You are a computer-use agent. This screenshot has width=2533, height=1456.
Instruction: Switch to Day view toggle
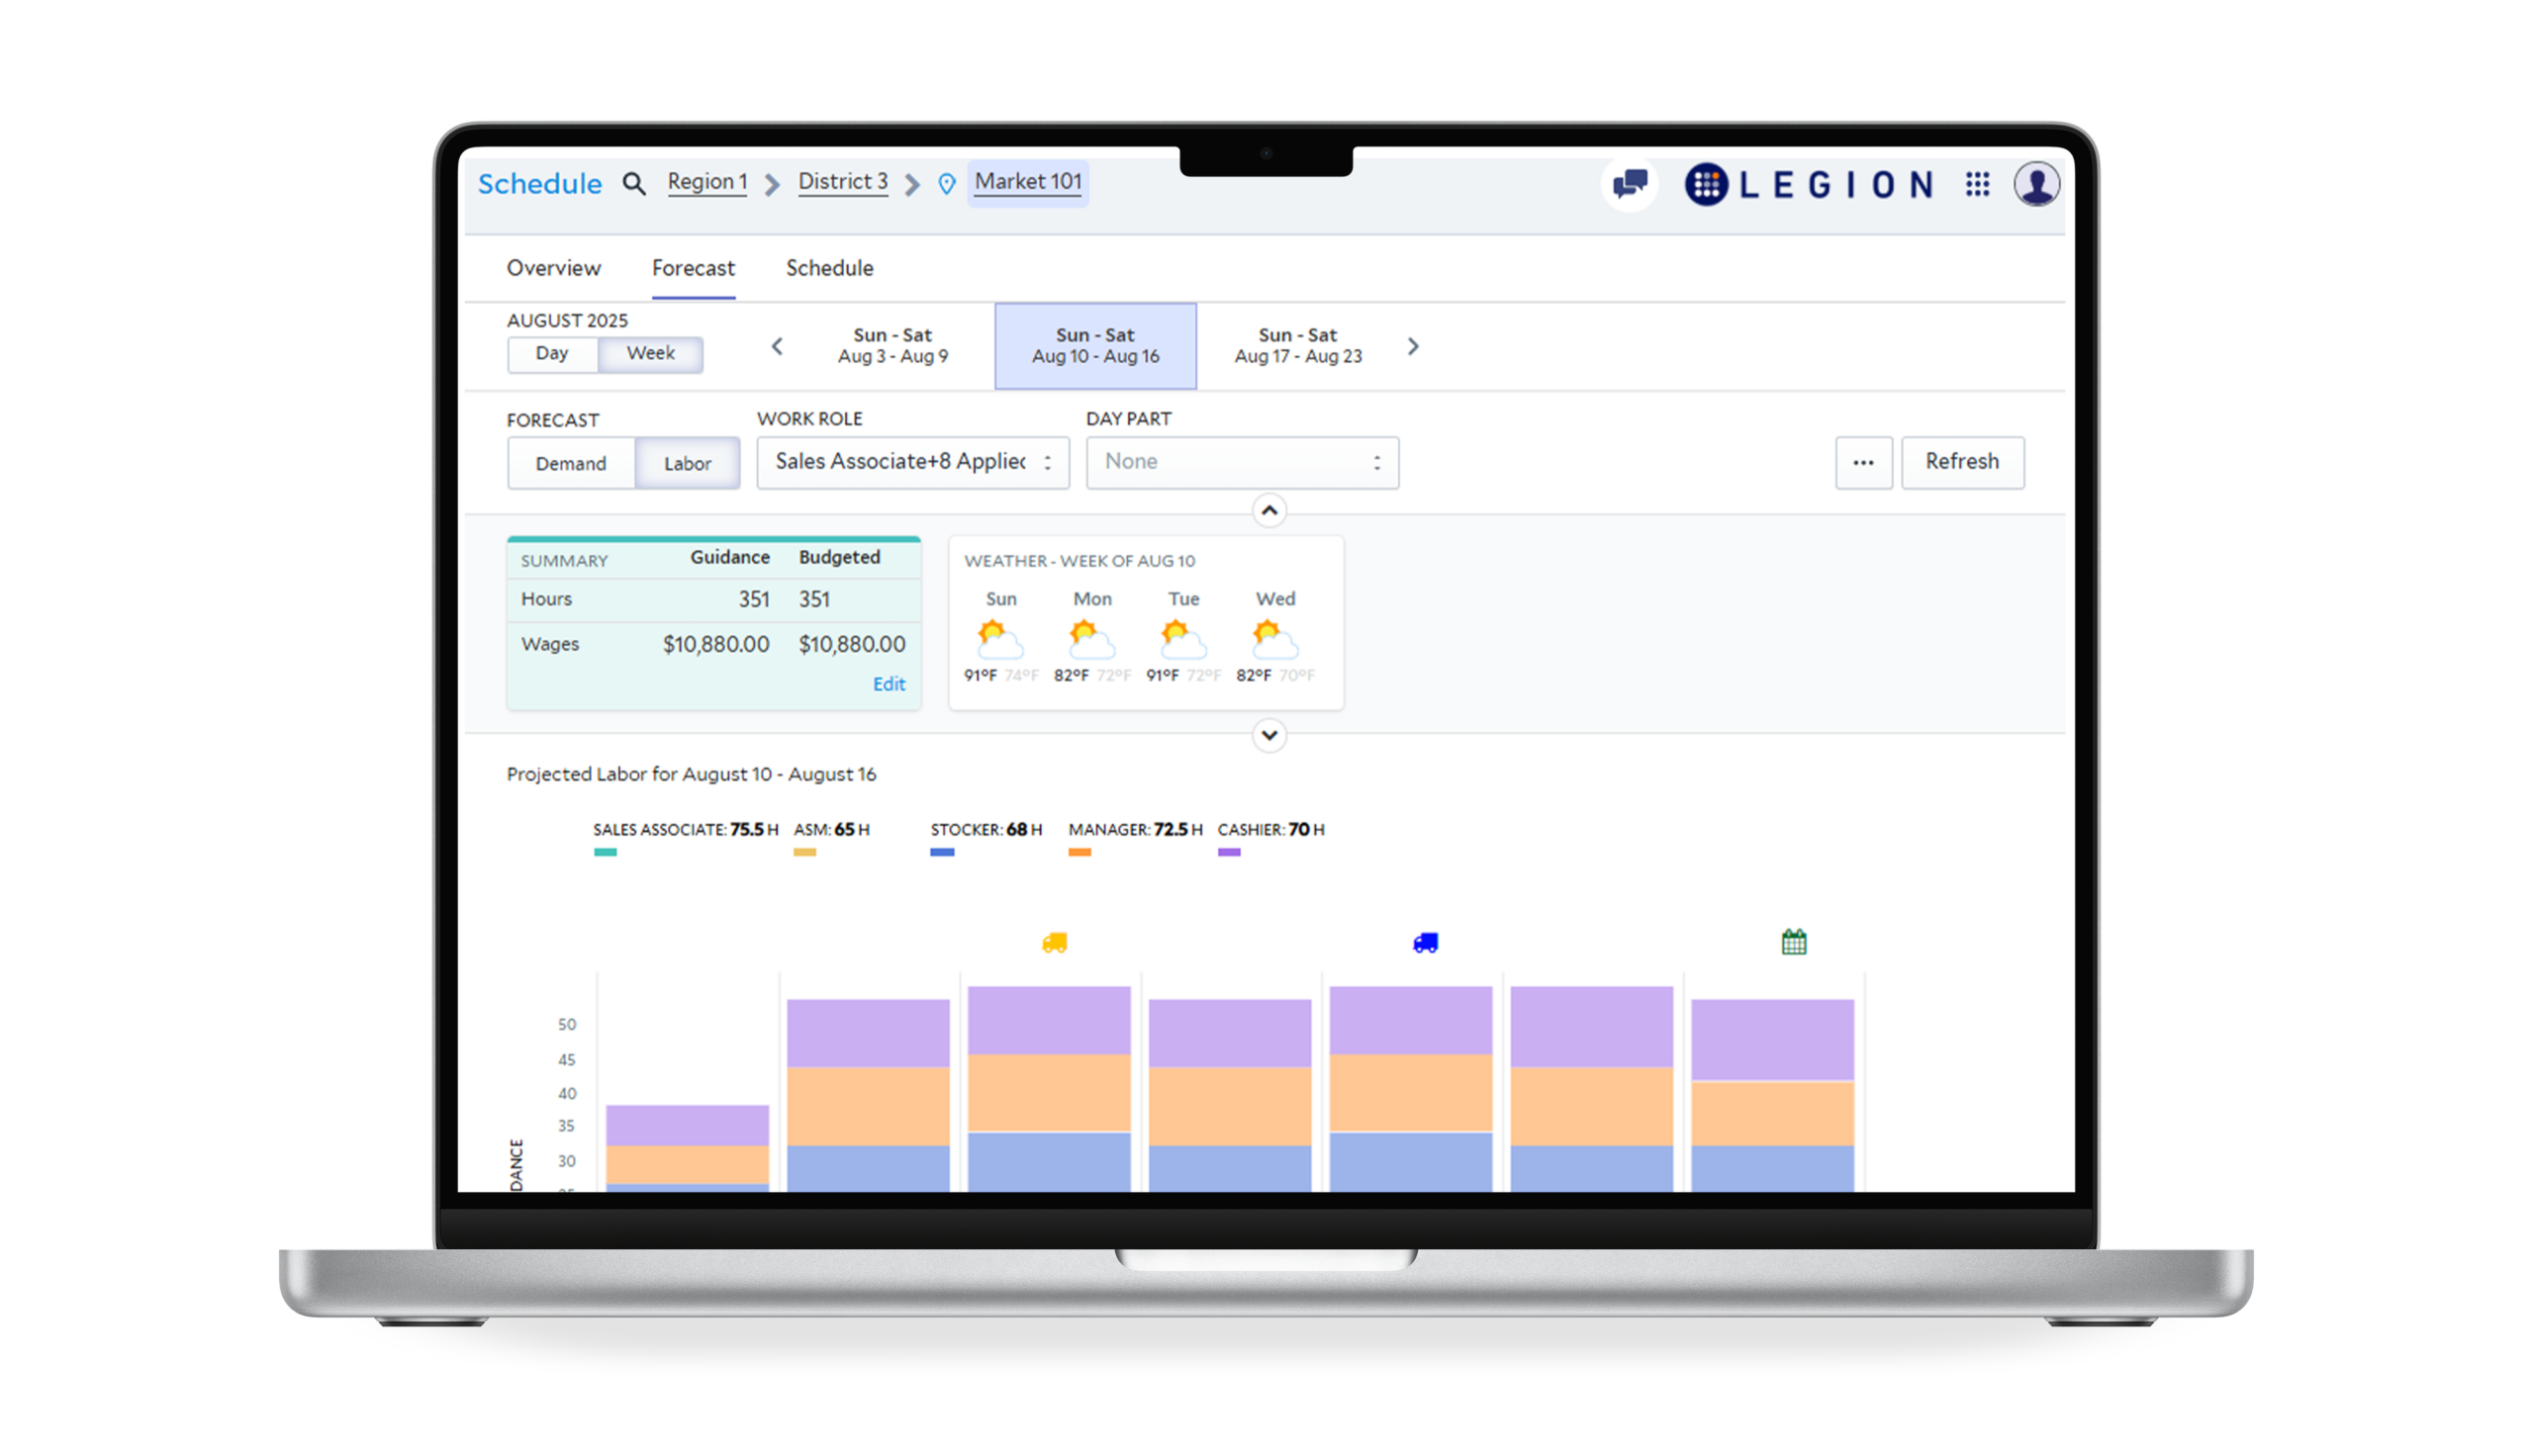pyautogui.click(x=552, y=354)
